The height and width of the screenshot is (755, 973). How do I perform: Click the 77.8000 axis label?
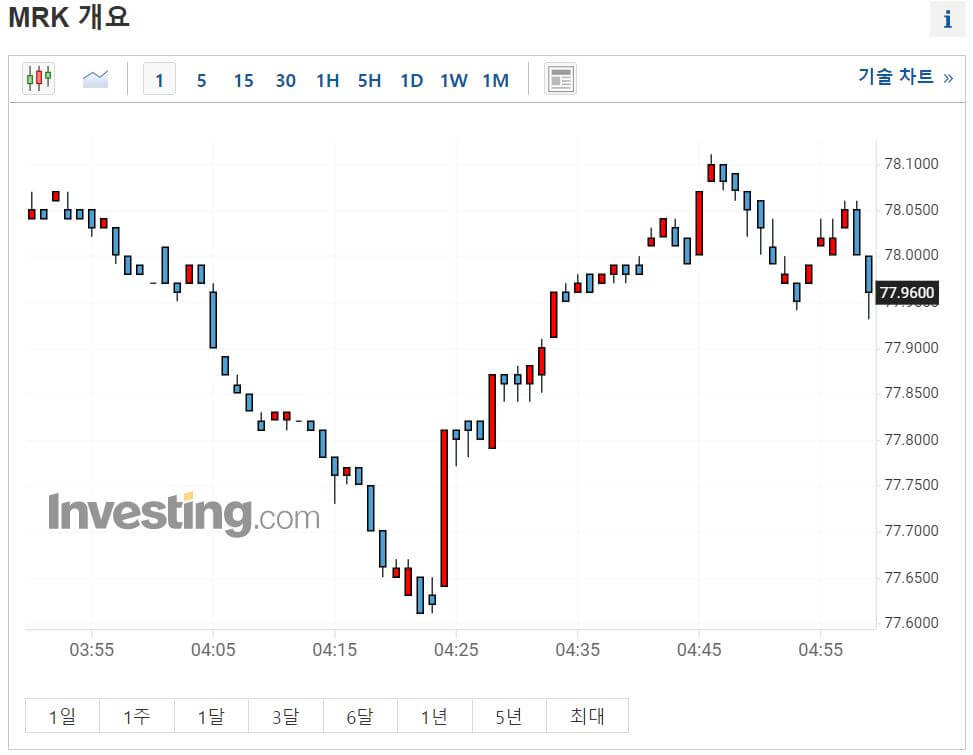tap(911, 439)
